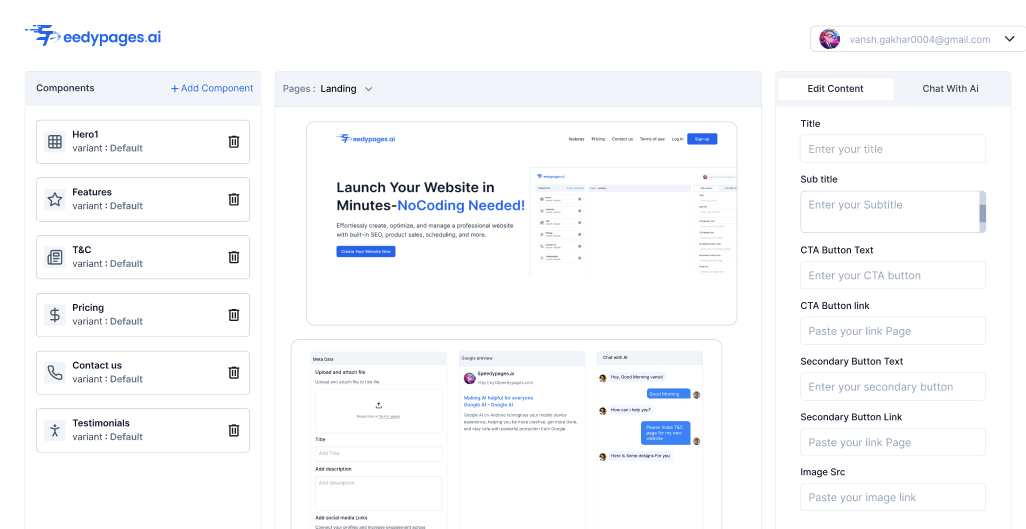Expand the account email dropdown
The image size is (1026, 529).
click(1007, 39)
